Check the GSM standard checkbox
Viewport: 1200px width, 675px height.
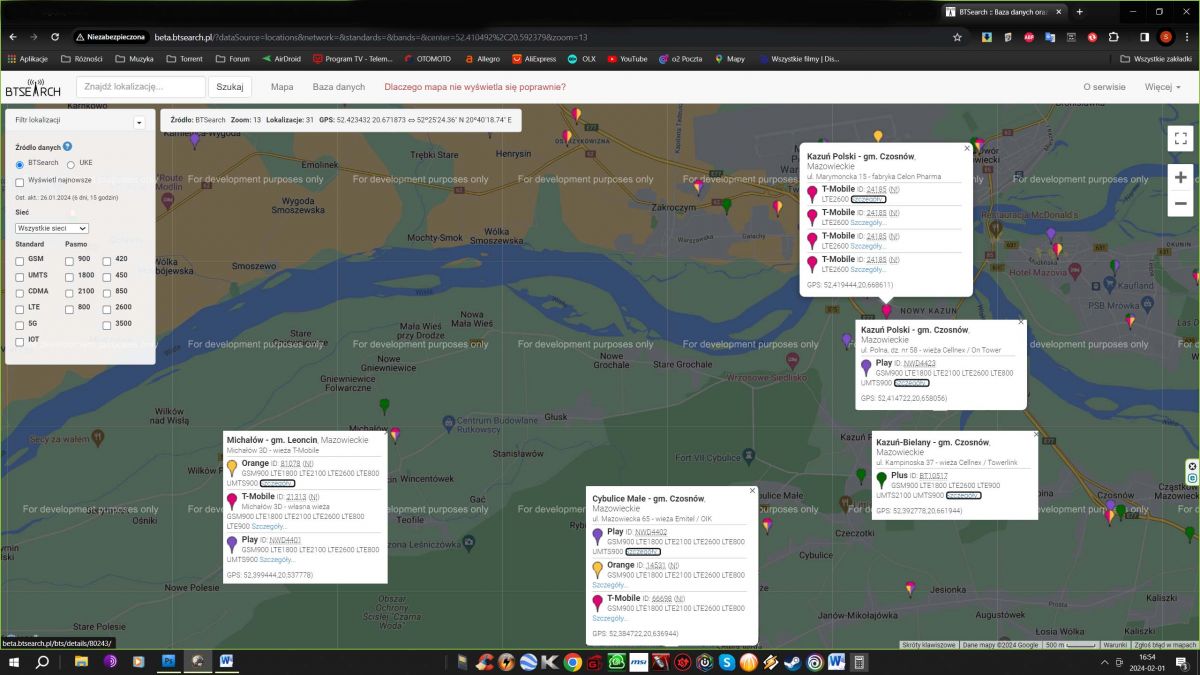point(20,260)
